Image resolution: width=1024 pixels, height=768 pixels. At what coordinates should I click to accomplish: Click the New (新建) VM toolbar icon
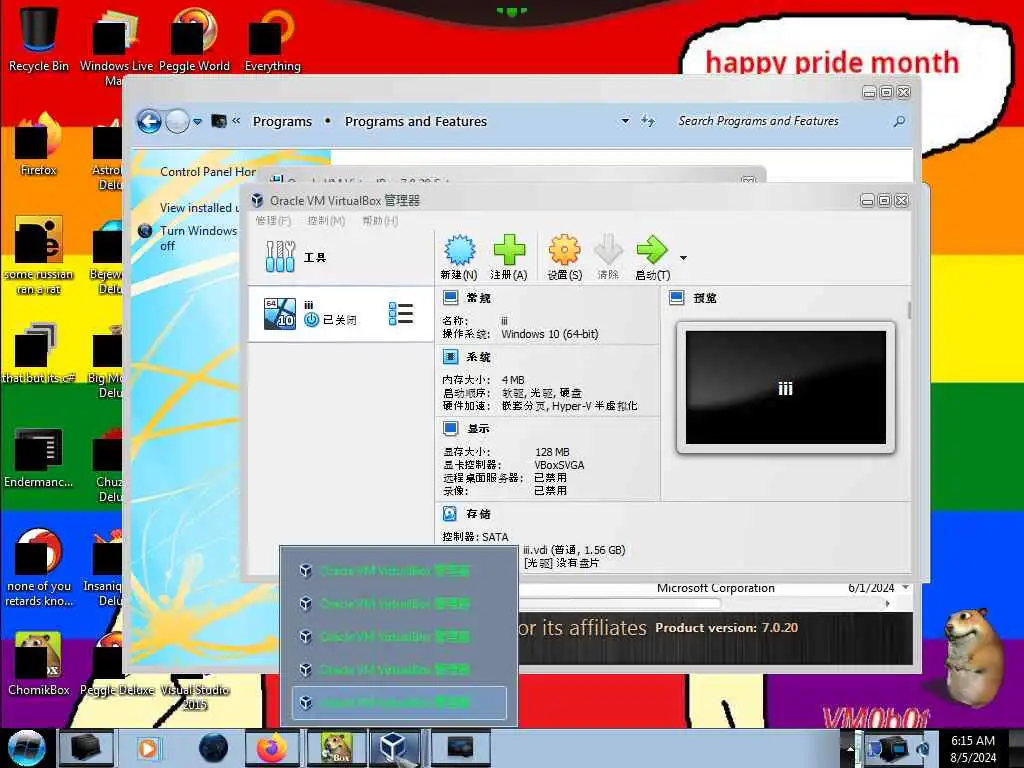459,249
